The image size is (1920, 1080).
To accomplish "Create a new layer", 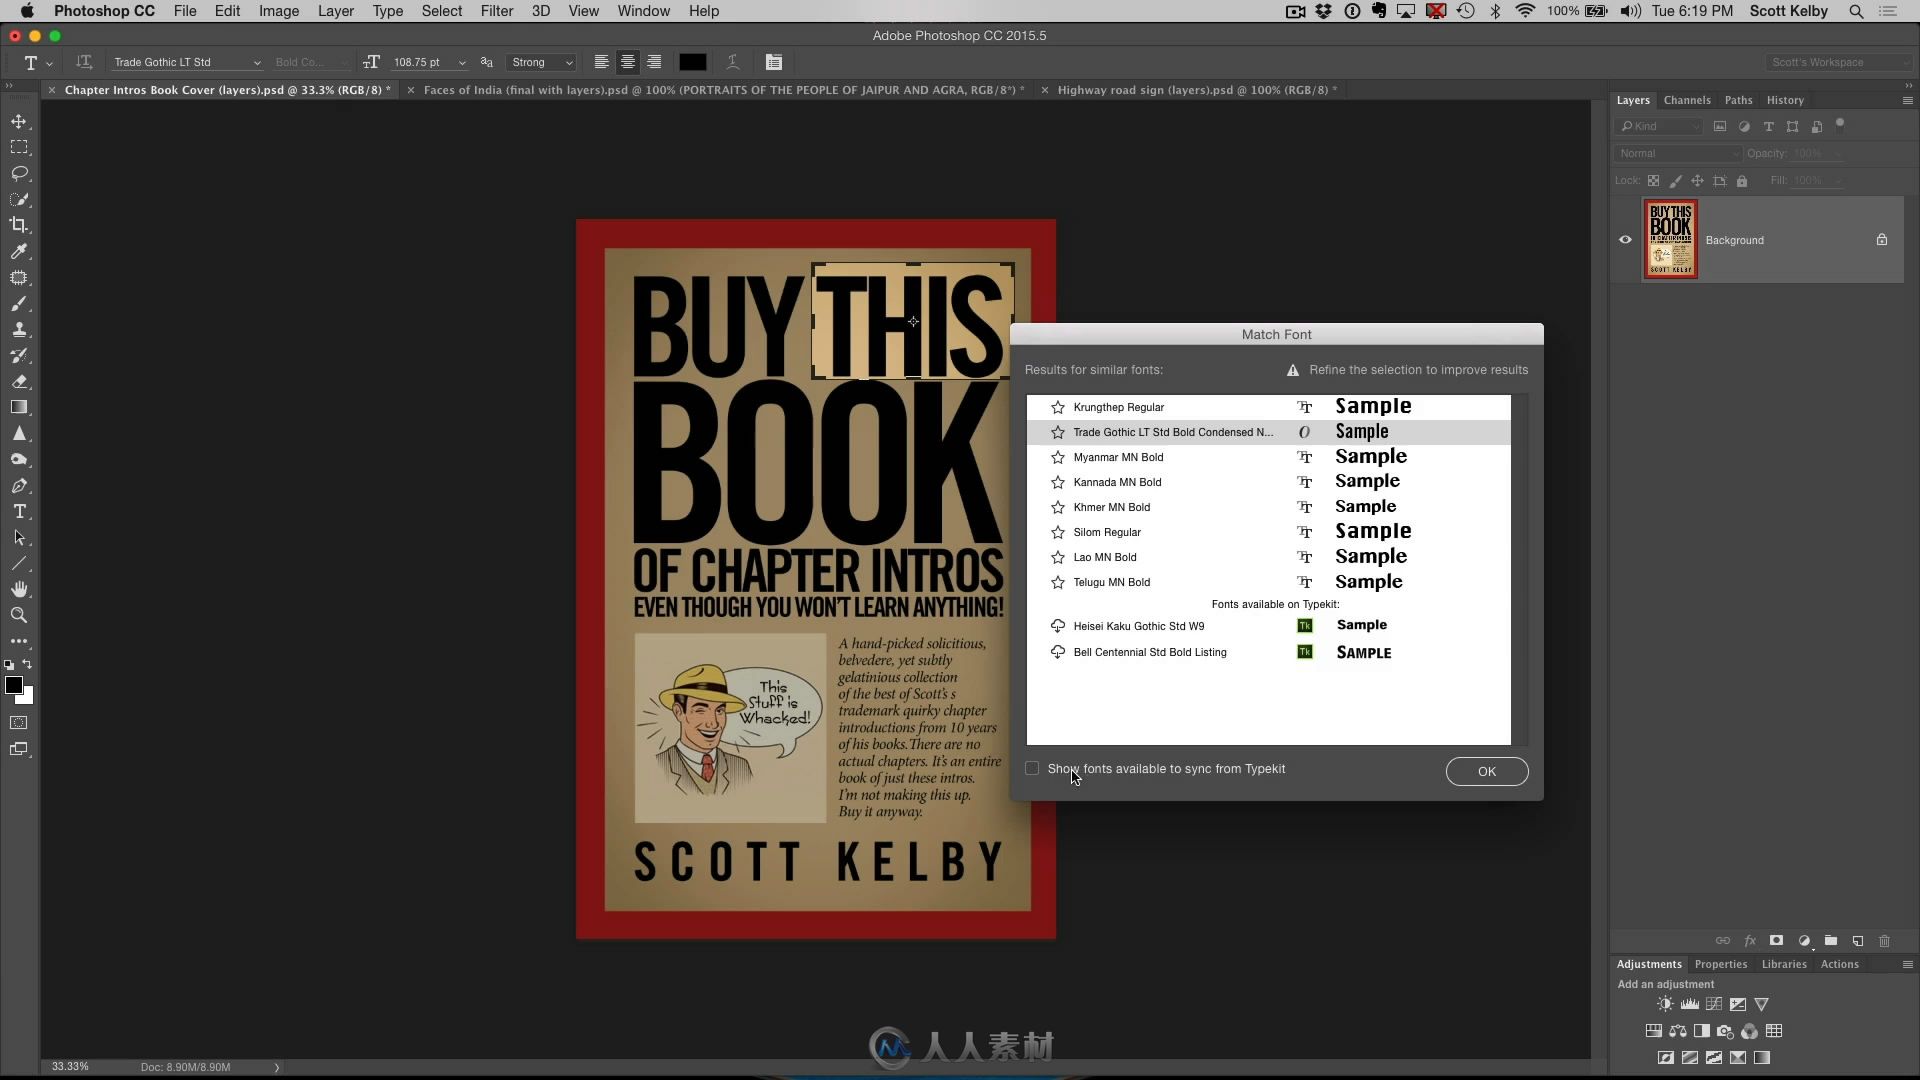I will pyautogui.click(x=1858, y=941).
